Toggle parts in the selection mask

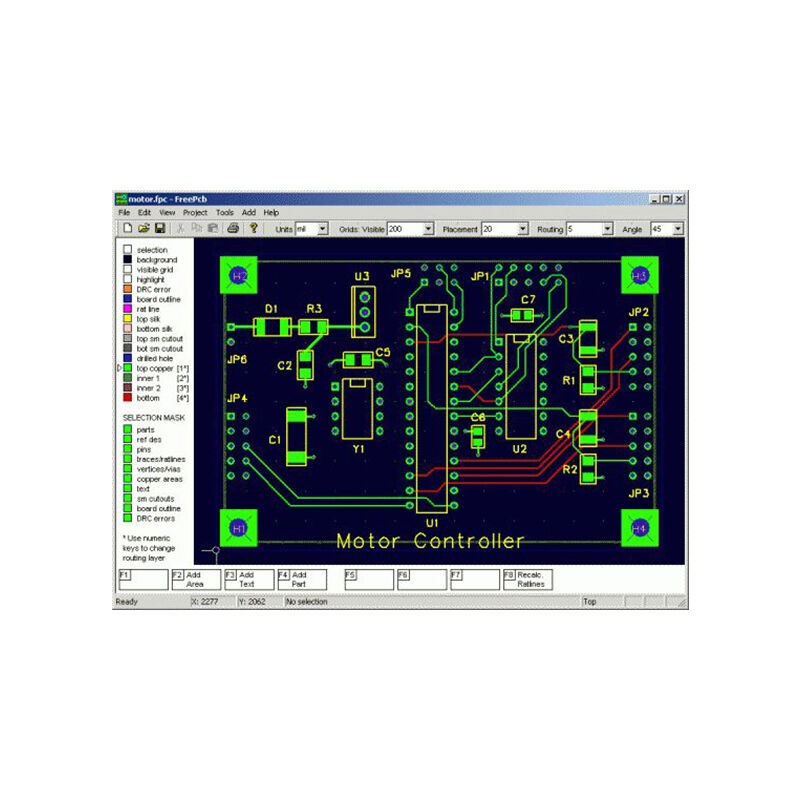[127, 430]
